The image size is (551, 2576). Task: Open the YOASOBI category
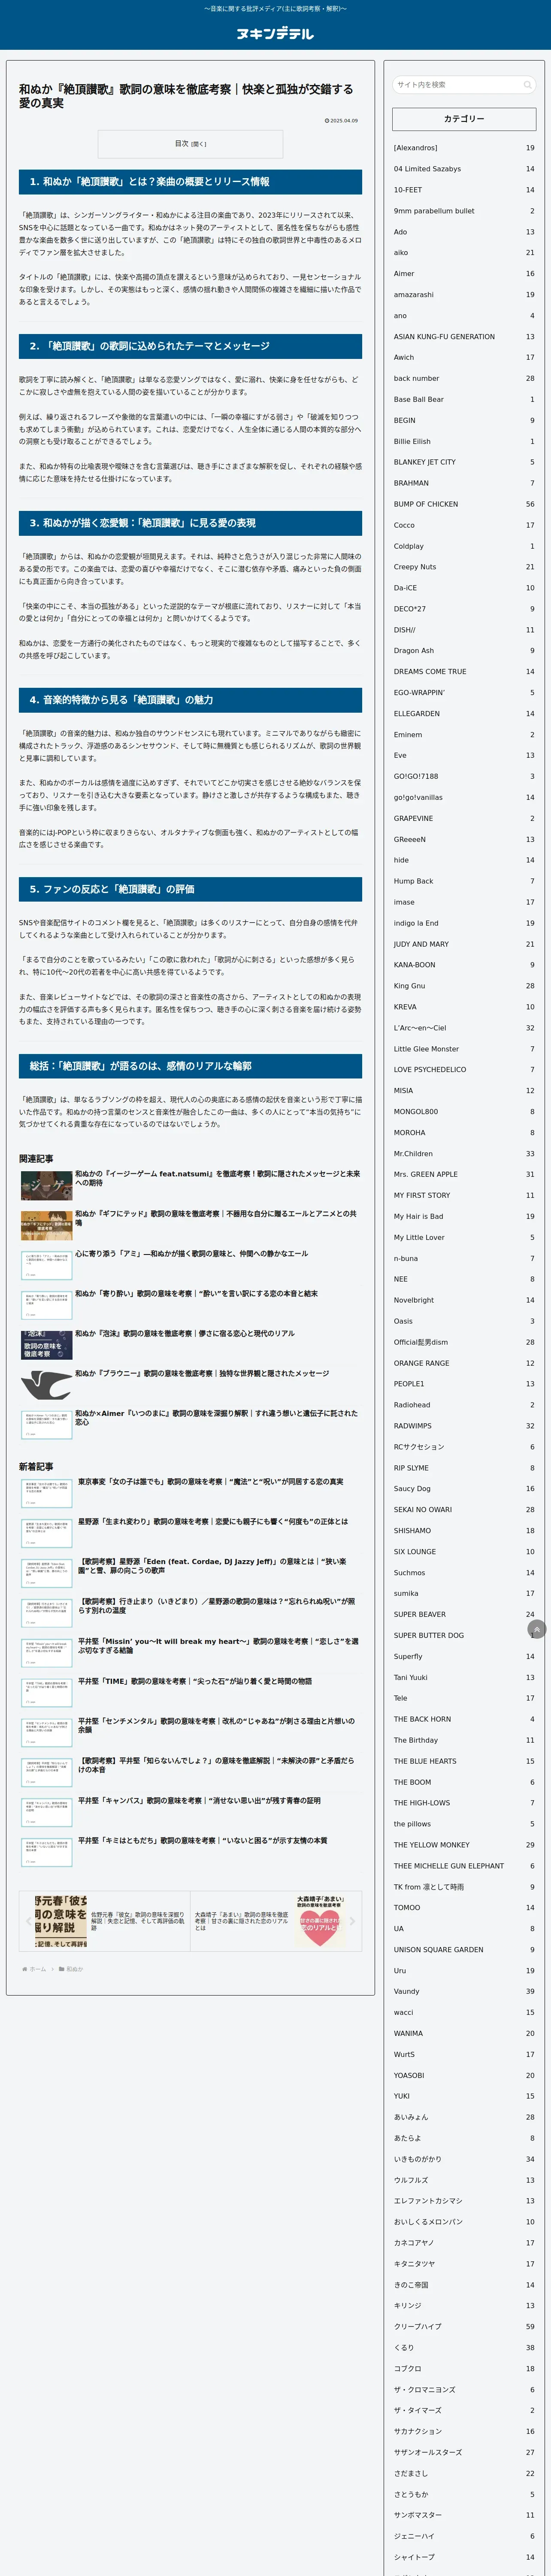click(464, 2075)
